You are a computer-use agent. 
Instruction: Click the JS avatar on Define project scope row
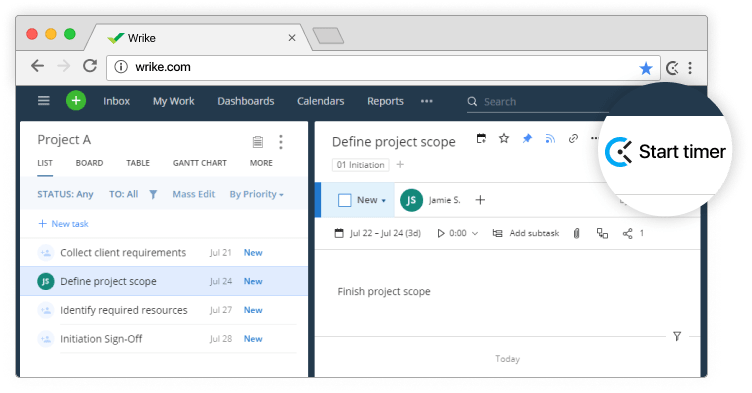coord(46,281)
